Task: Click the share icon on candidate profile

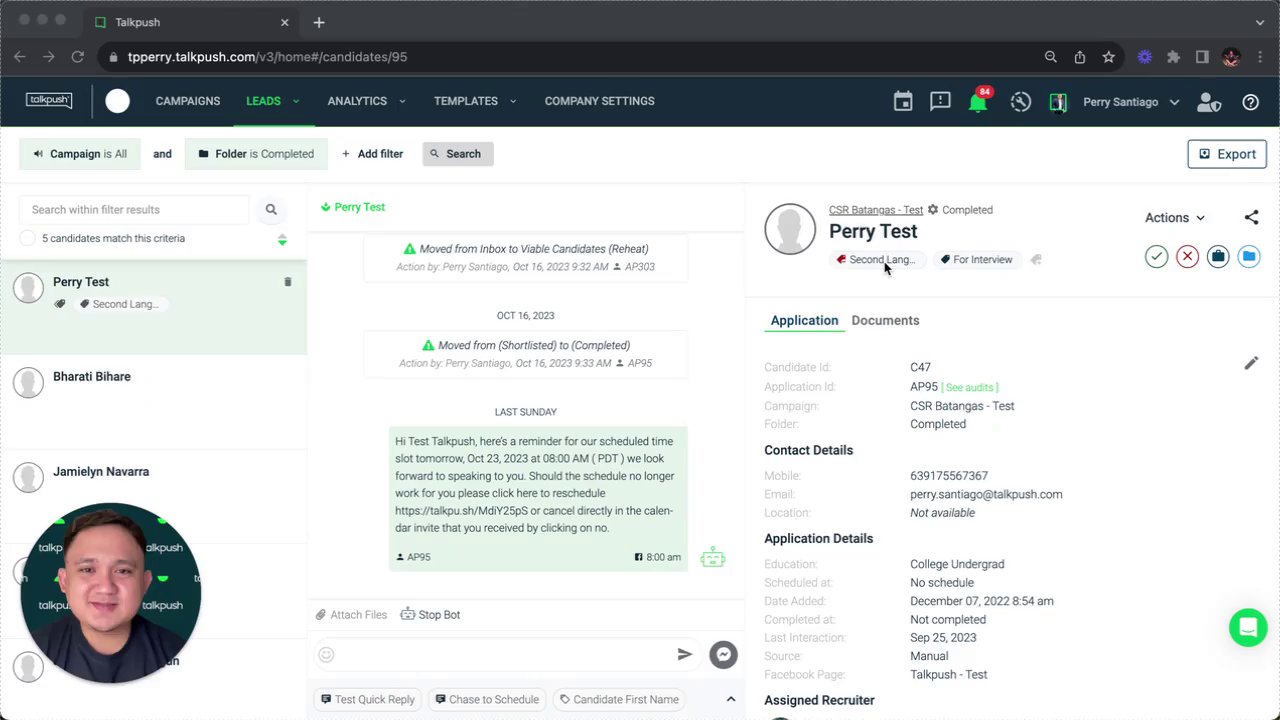Action: (1251, 217)
